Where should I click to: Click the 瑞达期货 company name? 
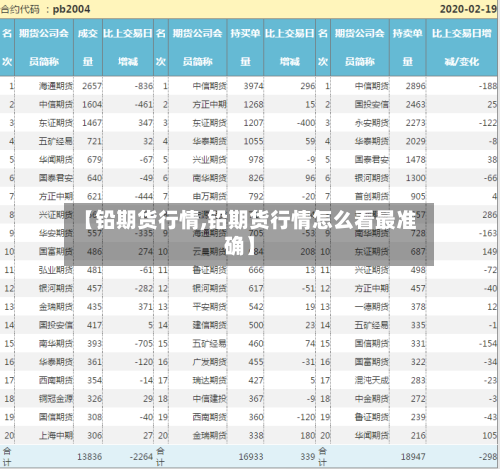point(209,380)
